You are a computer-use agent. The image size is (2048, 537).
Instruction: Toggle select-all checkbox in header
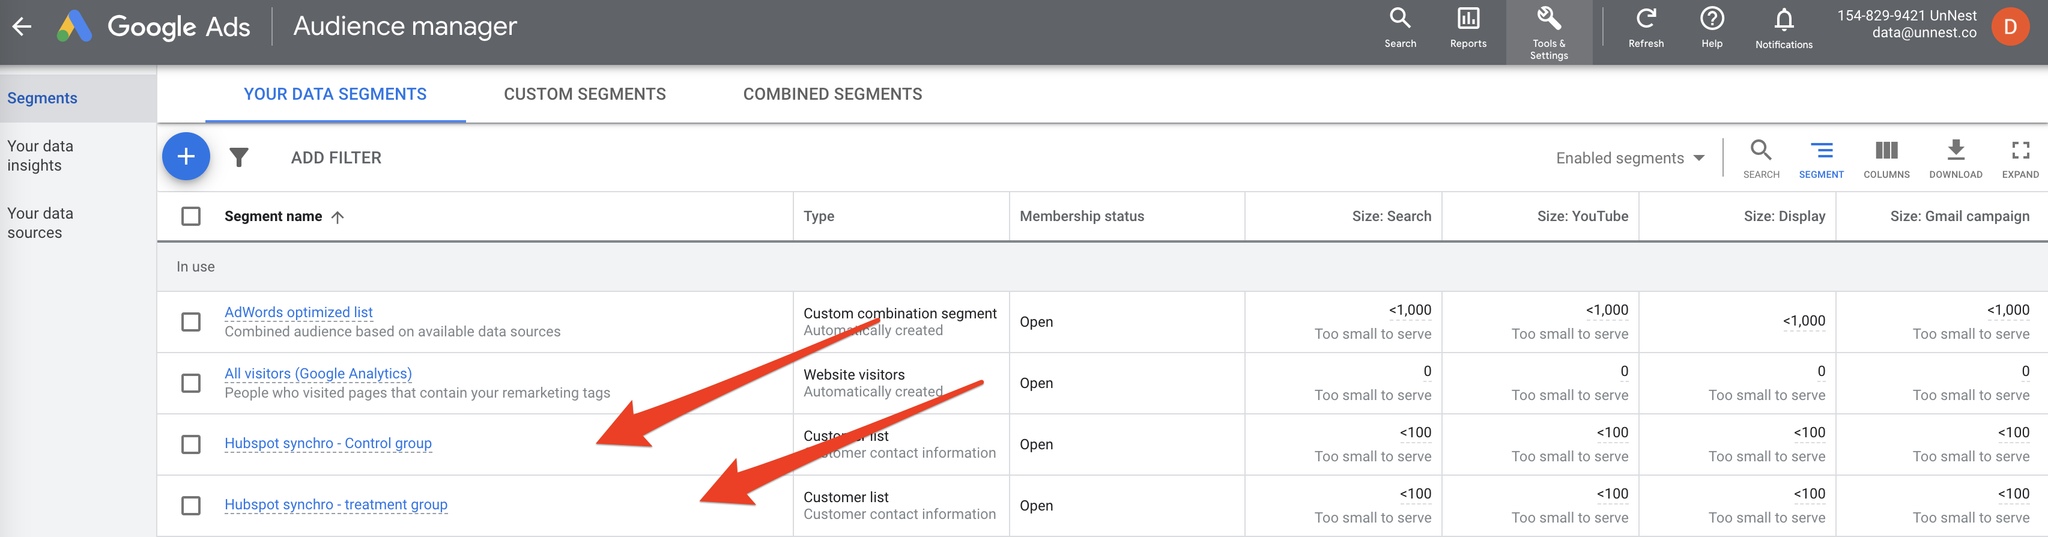coord(191,216)
